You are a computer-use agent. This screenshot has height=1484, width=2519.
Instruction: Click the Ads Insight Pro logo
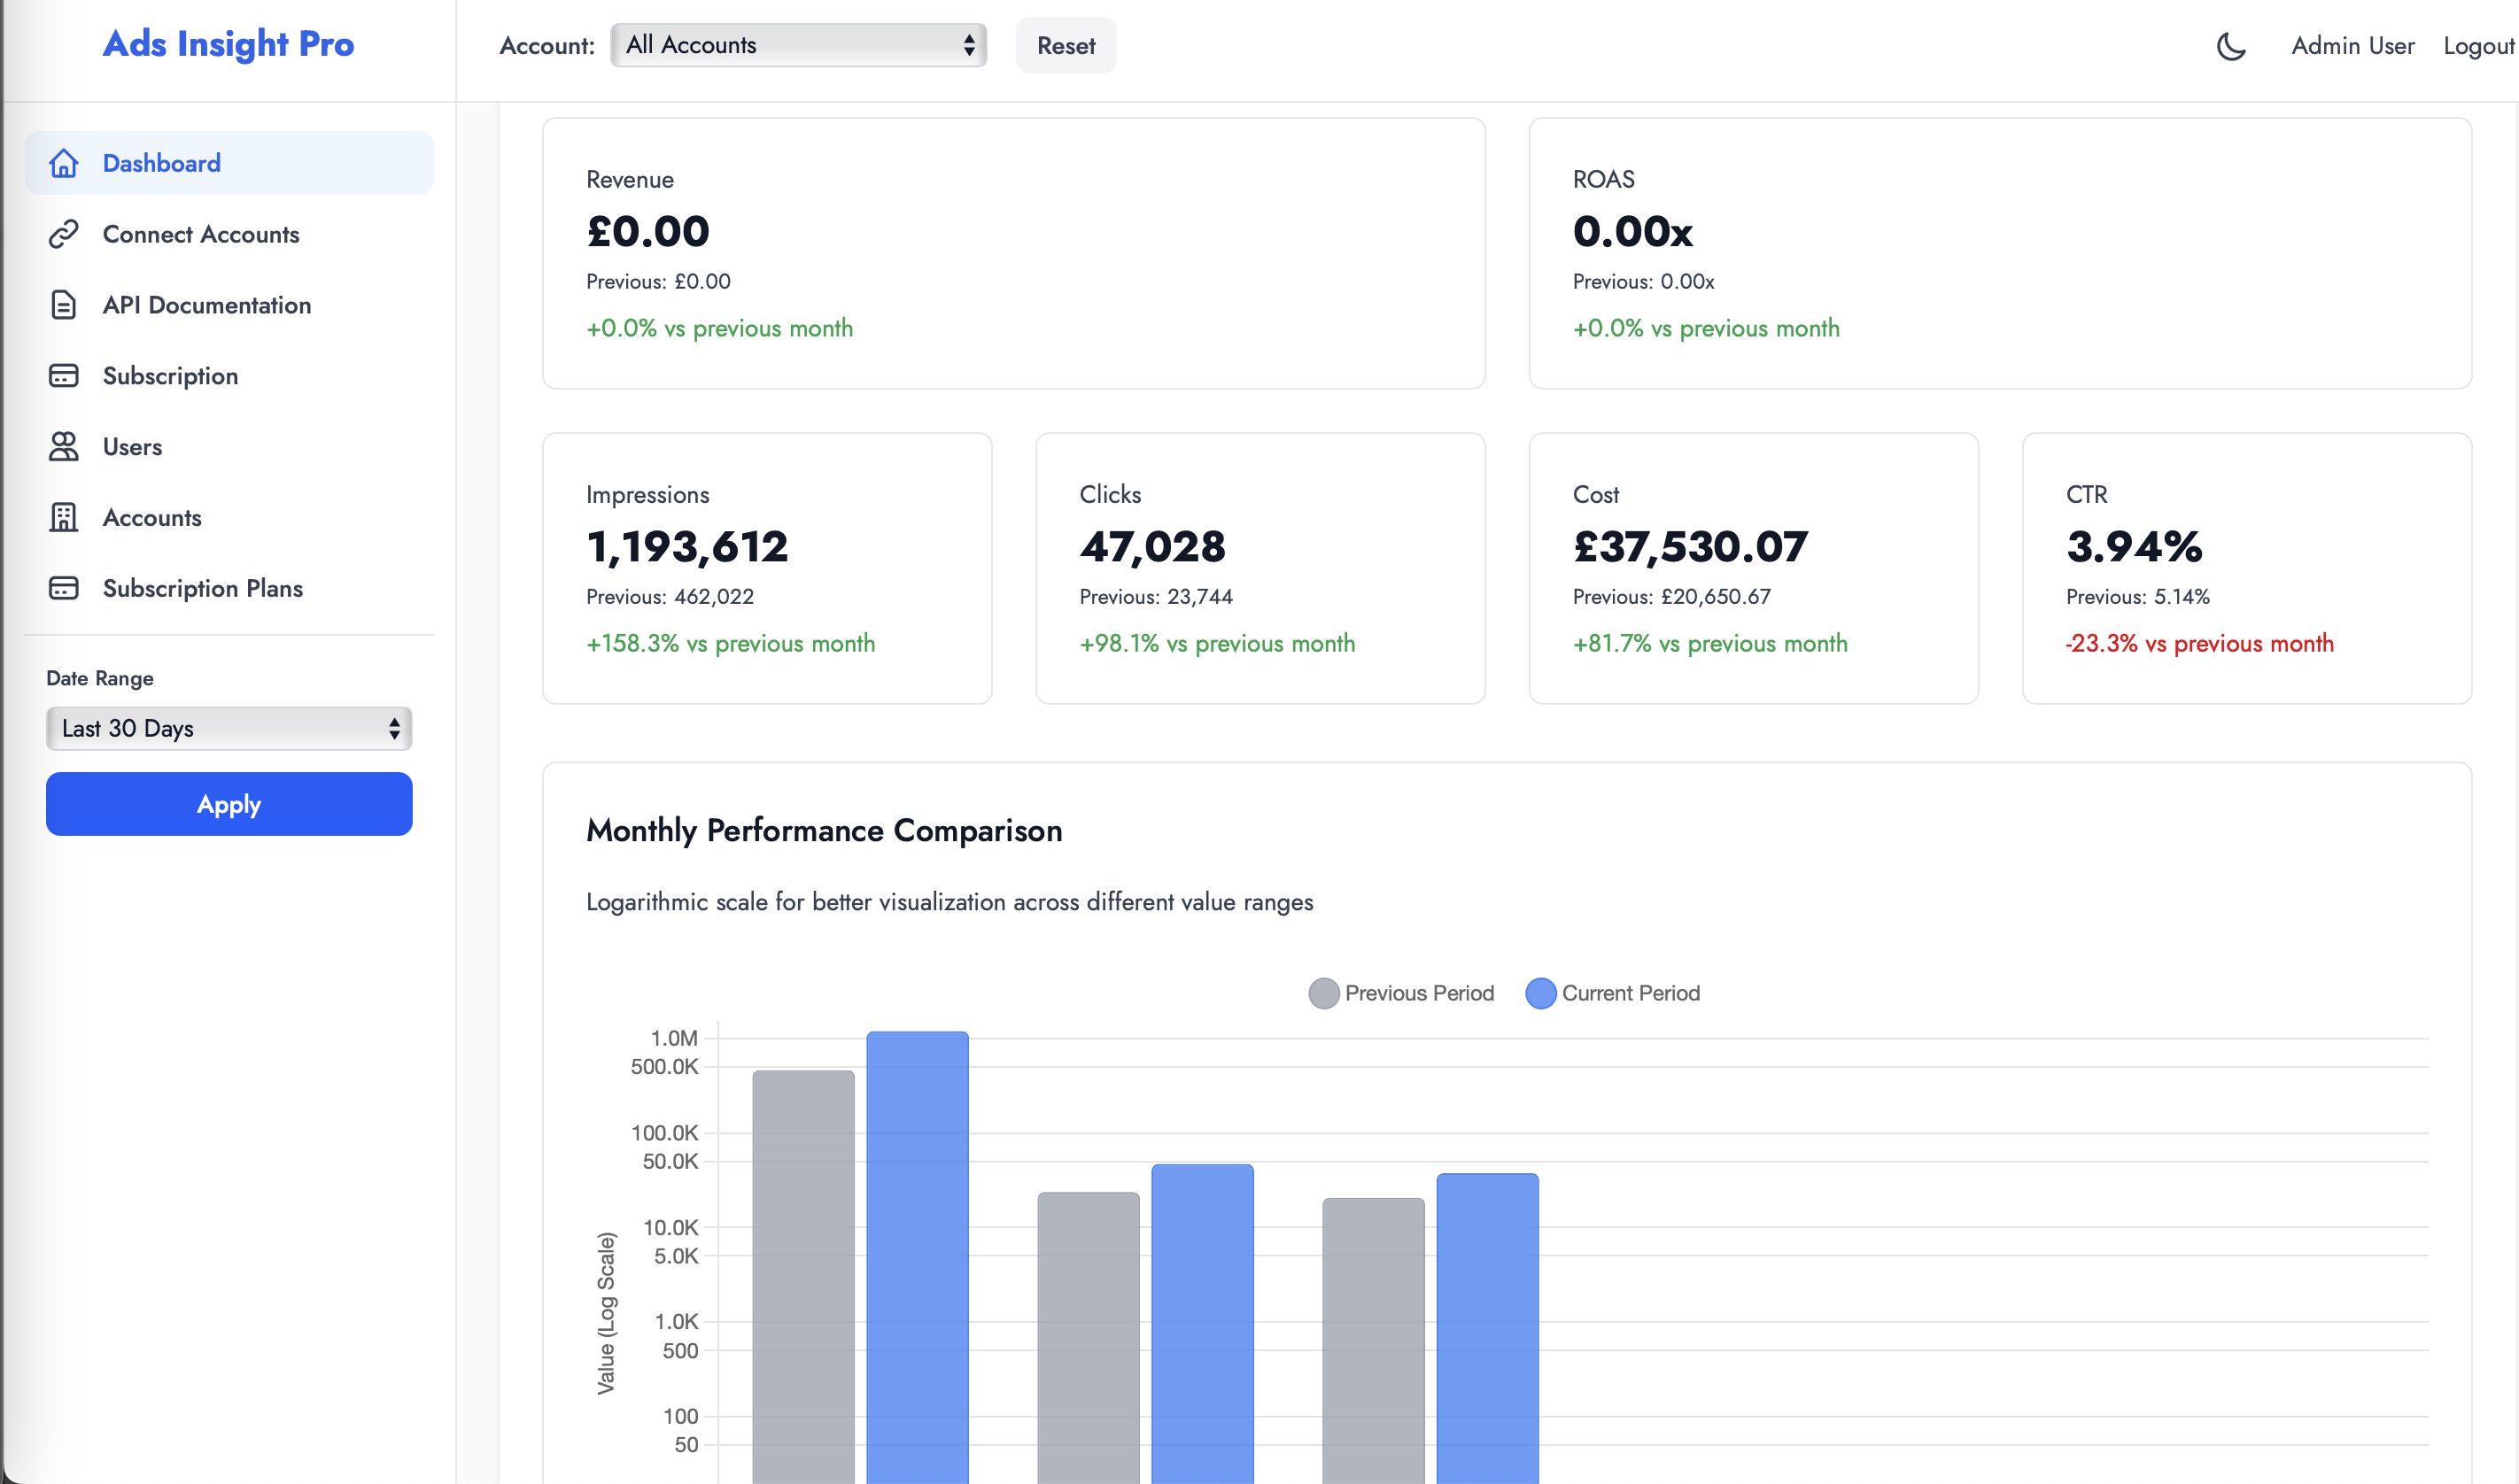[x=228, y=44]
